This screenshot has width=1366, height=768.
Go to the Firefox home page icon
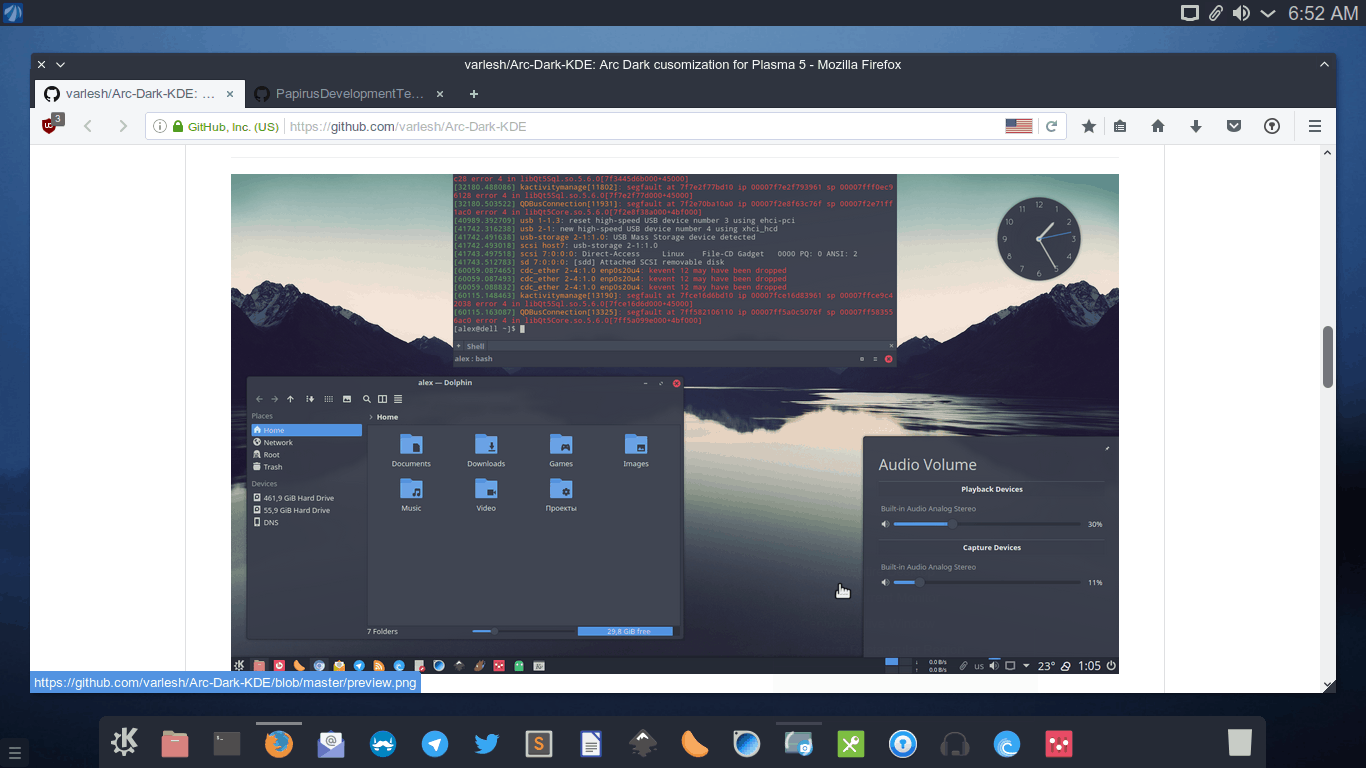pyautogui.click(x=1158, y=126)
